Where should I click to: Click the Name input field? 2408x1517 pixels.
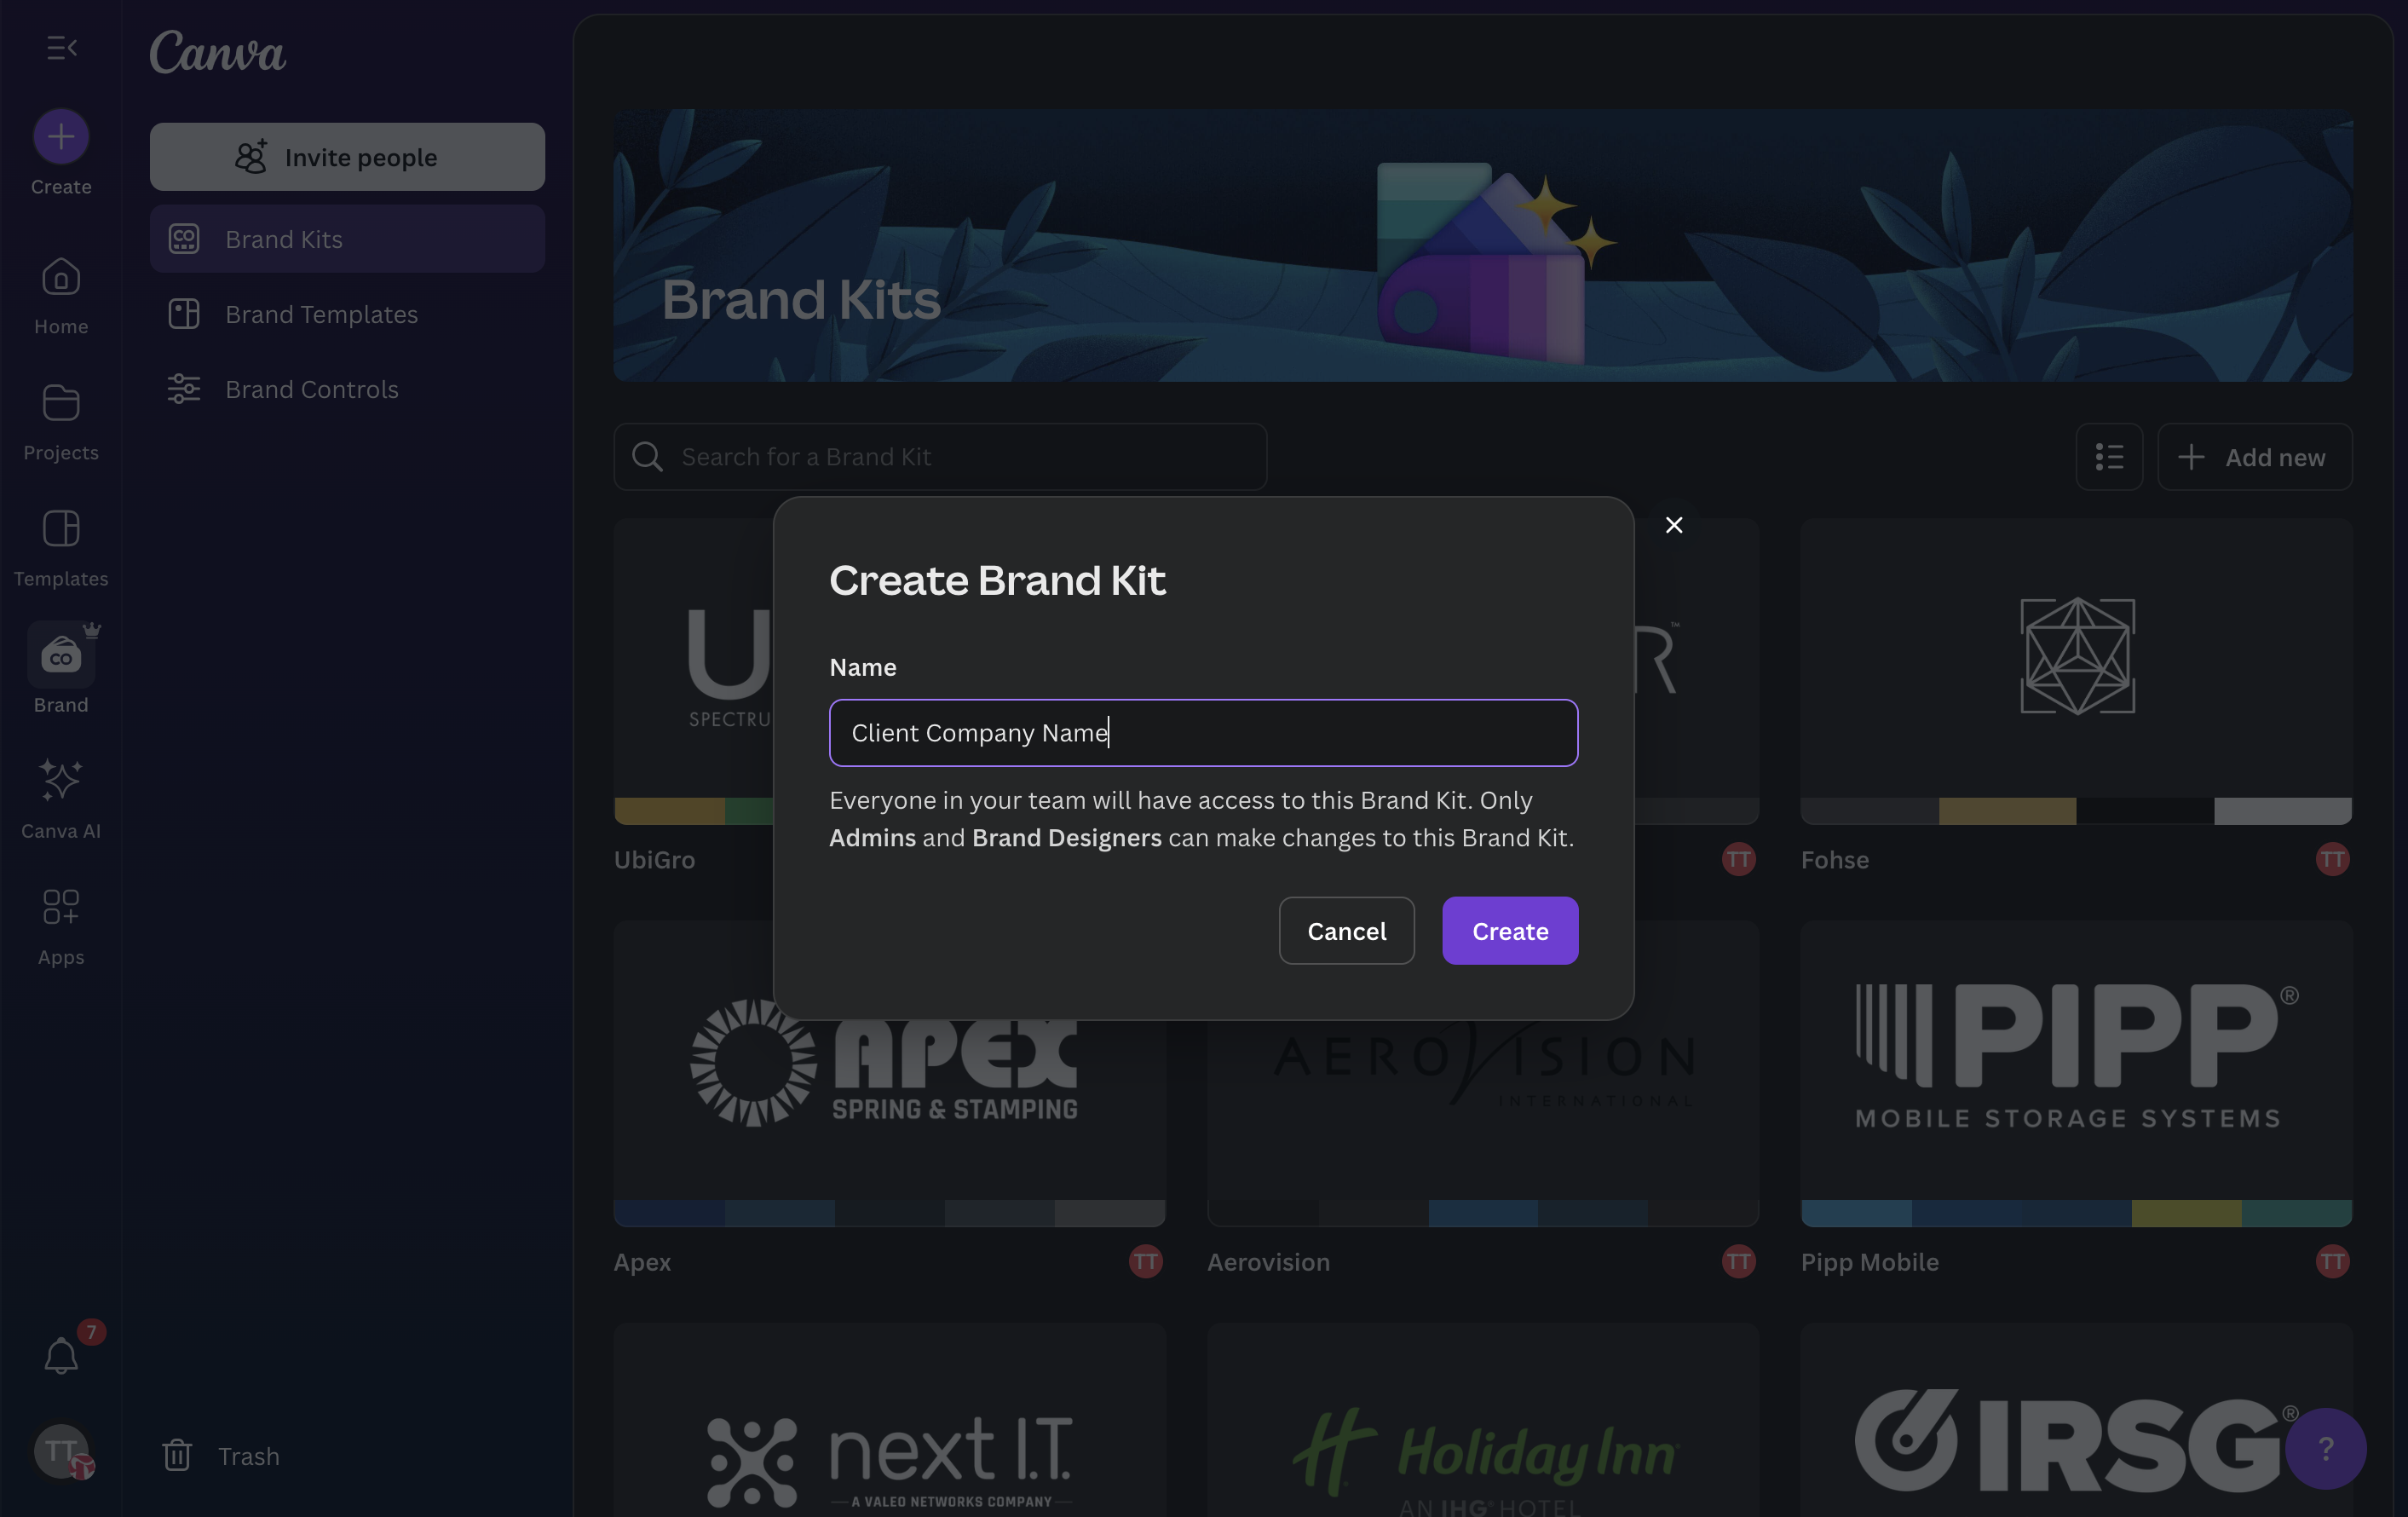point(1203,733)
